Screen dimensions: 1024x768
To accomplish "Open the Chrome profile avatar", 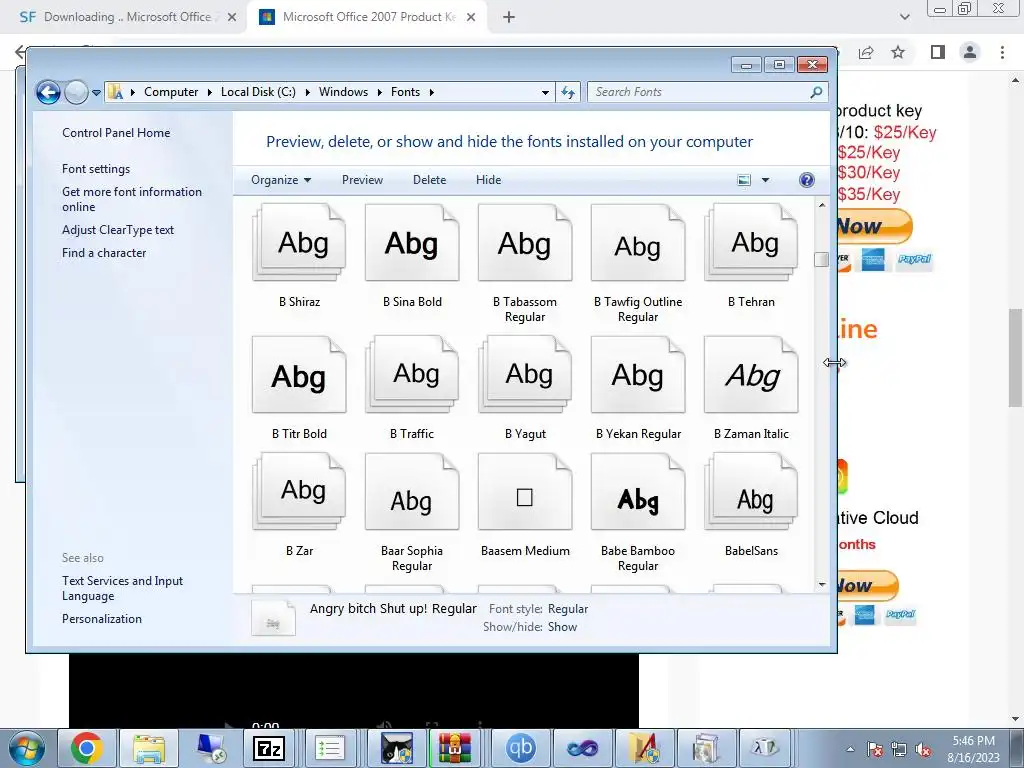I will coord(970,52).
